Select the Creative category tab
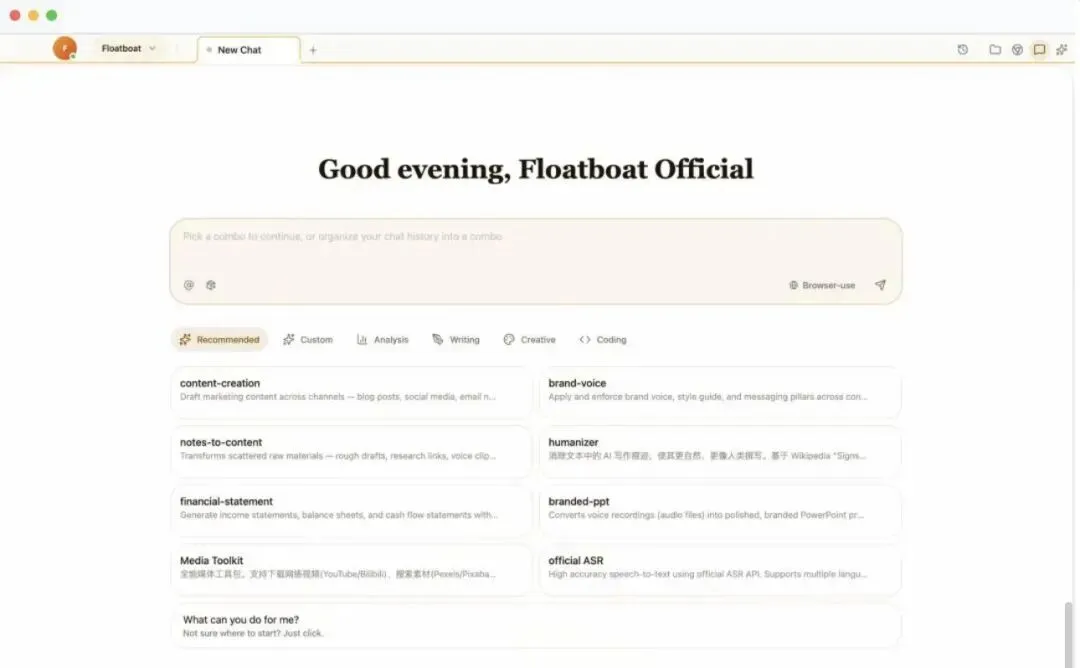The width and height of the screenshot is (1080, 668). [x=529, y=340]
